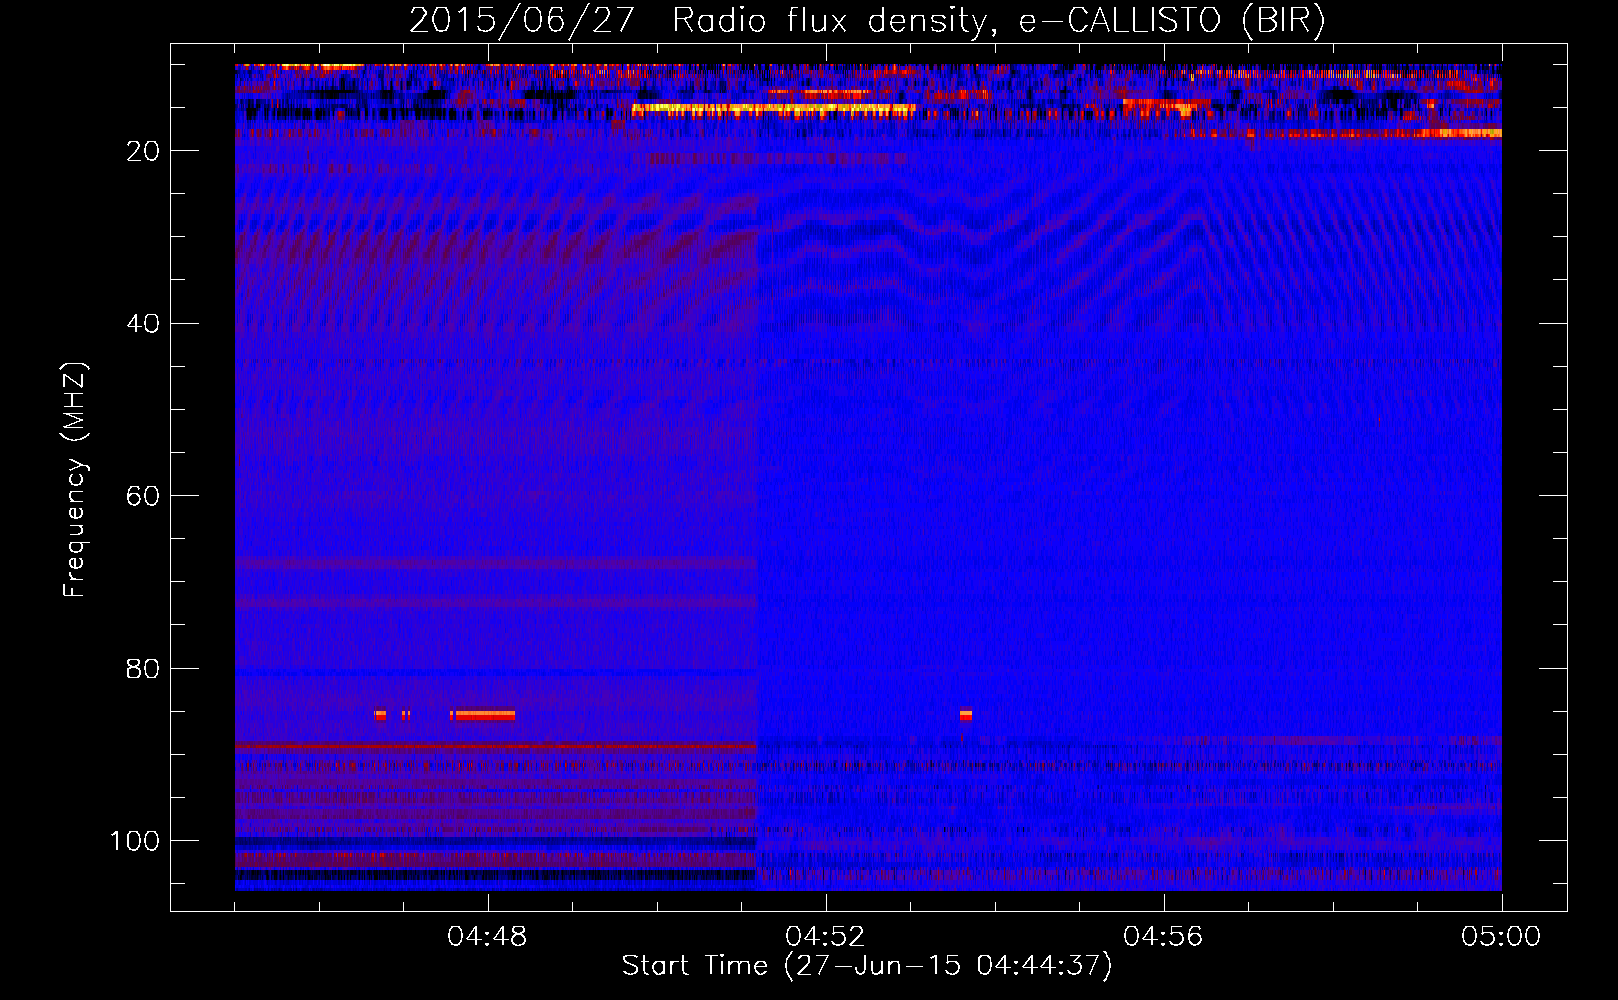Select the "Frequency (MHZ)" y-axis label
1618x1000 pixels.
coord(75,480)
